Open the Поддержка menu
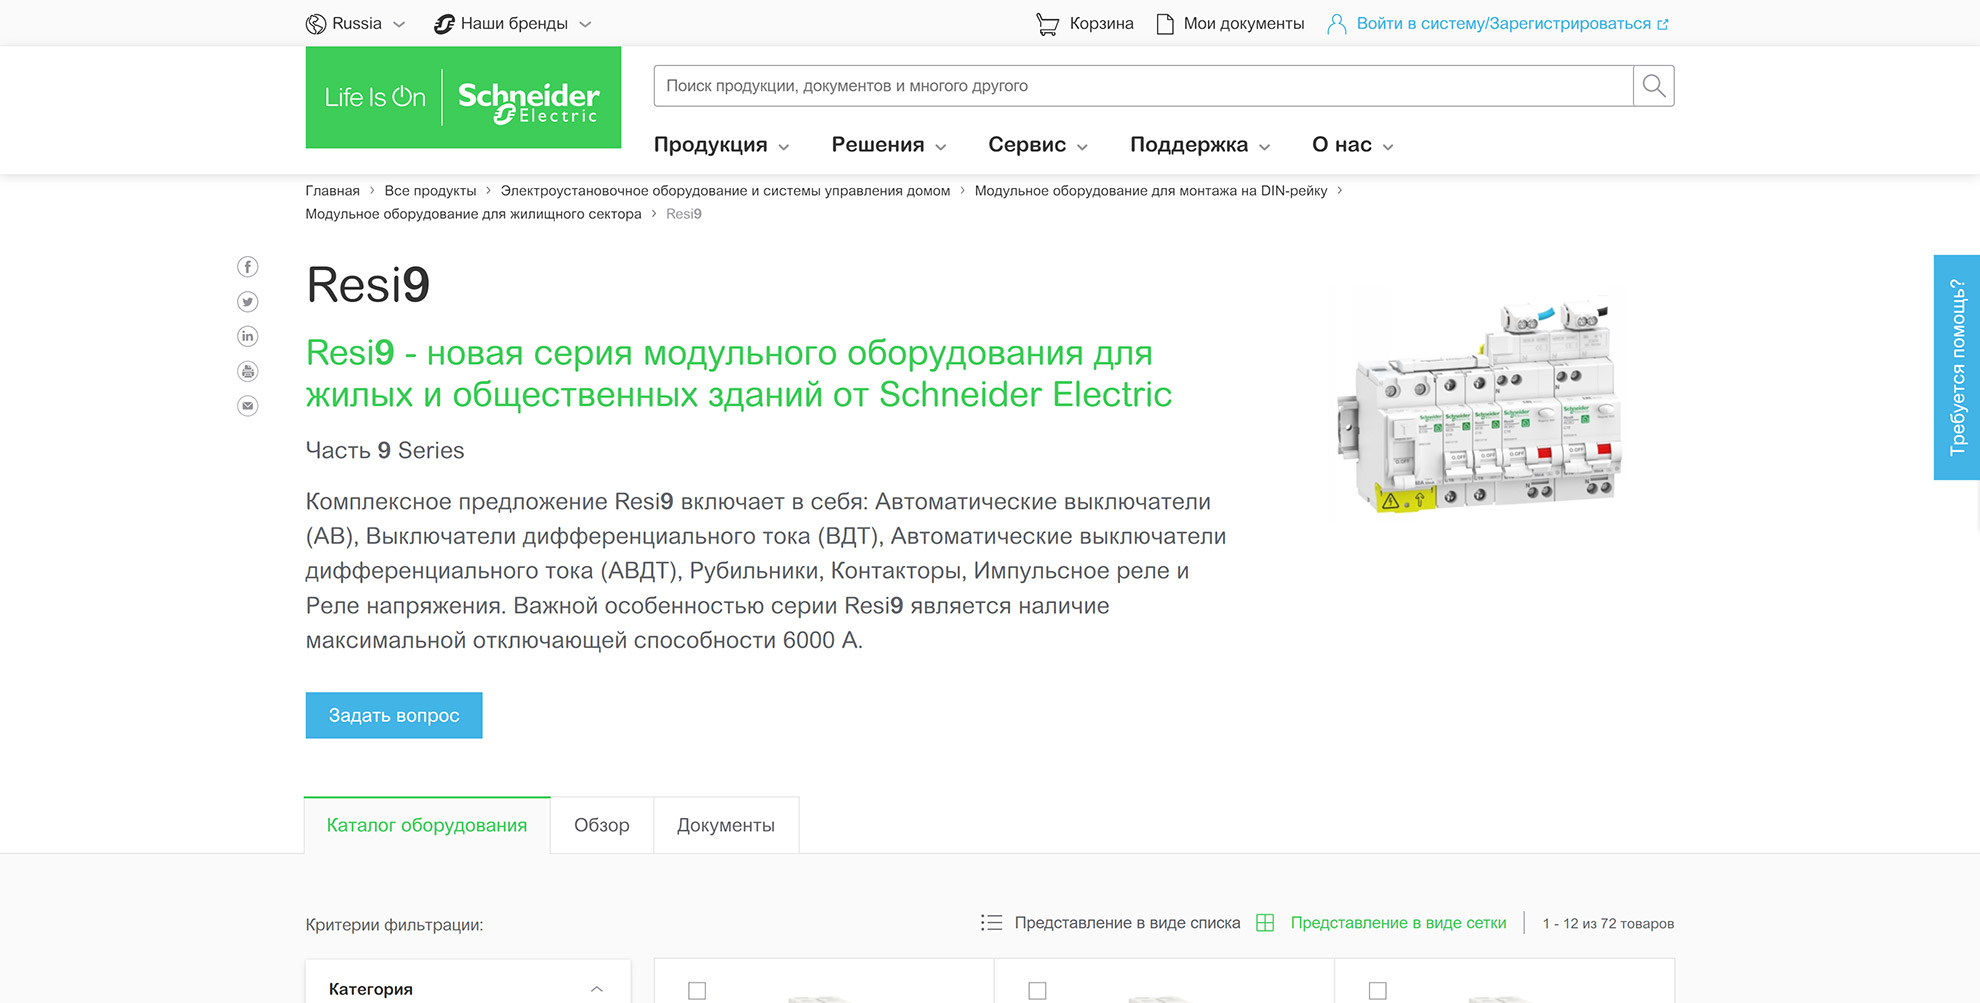Image resolution: width=1980 pixels, height=1003 pixels. (1200, 145)
